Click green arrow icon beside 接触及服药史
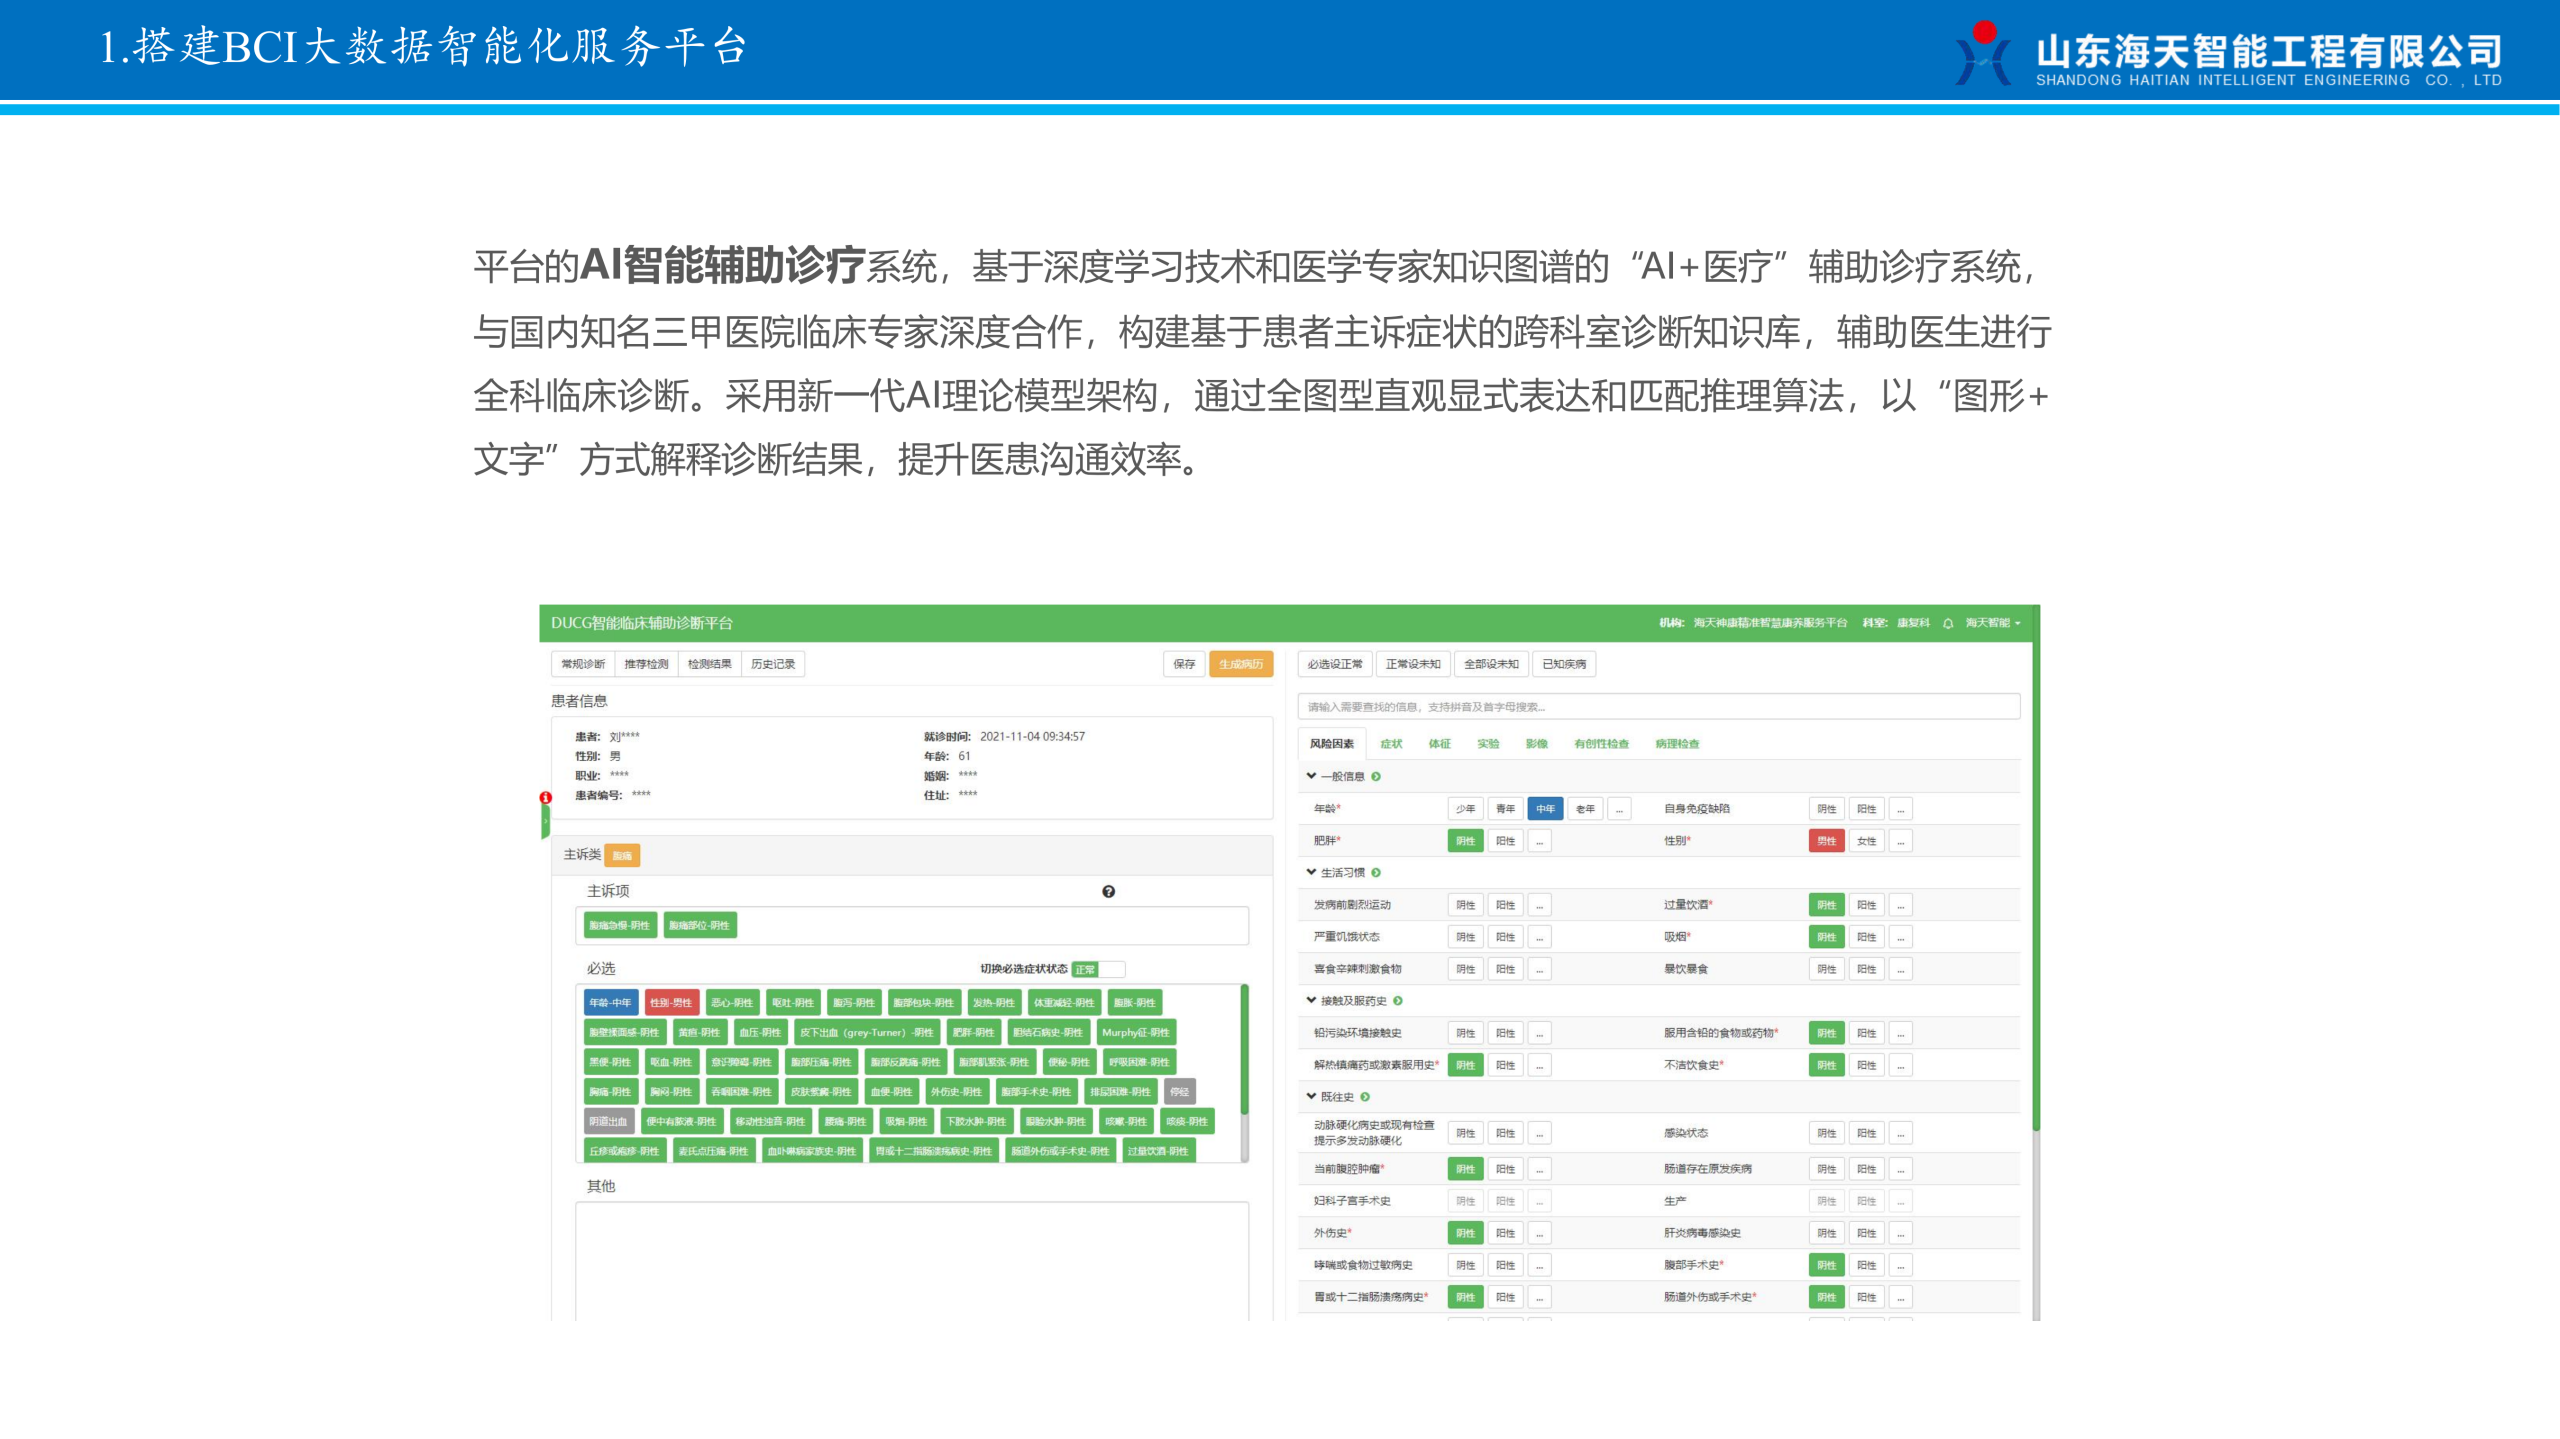Image resolution: width=2560 pixels, height=1439 pixels. pyautogui.click(x=1398, y=1000)
